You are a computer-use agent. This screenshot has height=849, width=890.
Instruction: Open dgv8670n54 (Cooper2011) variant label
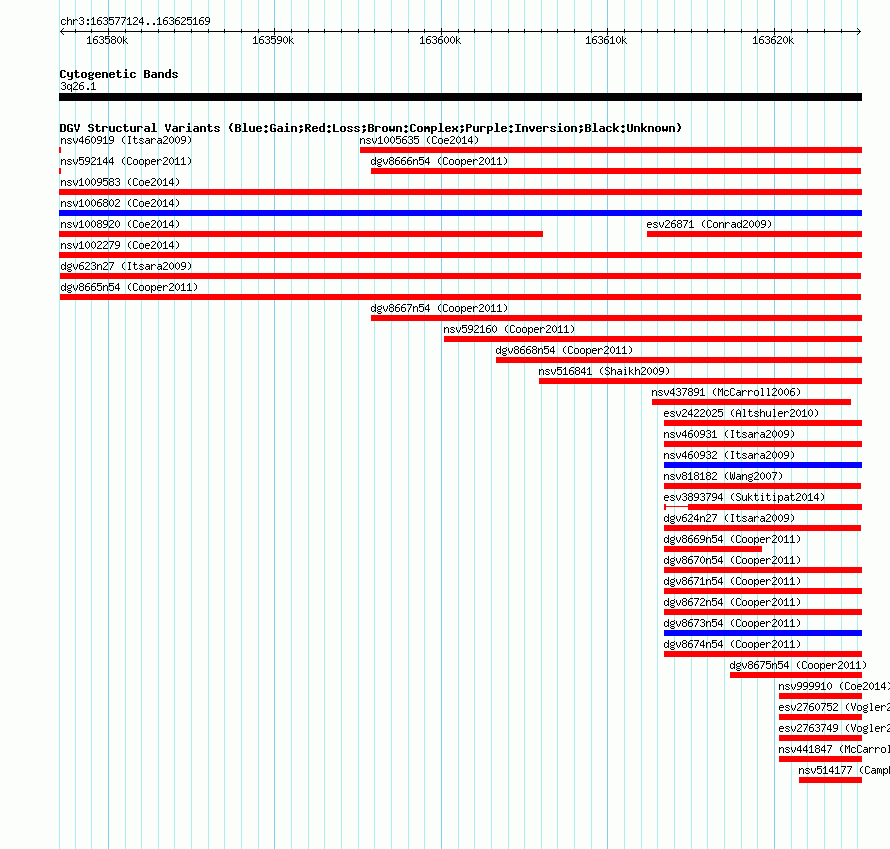[732, 560]
